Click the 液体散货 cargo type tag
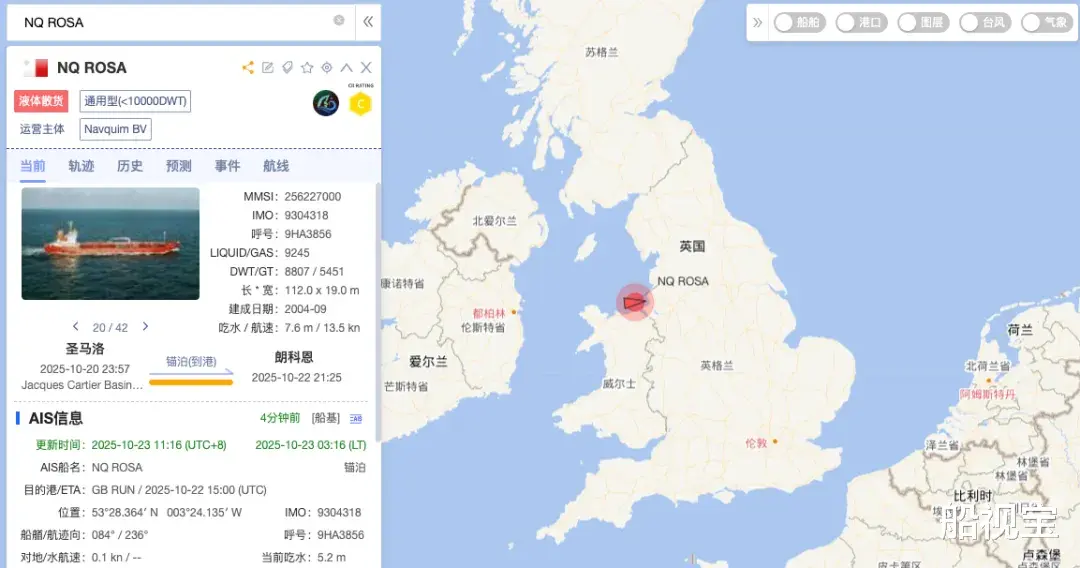1080x568 pixels. (41, 101)
